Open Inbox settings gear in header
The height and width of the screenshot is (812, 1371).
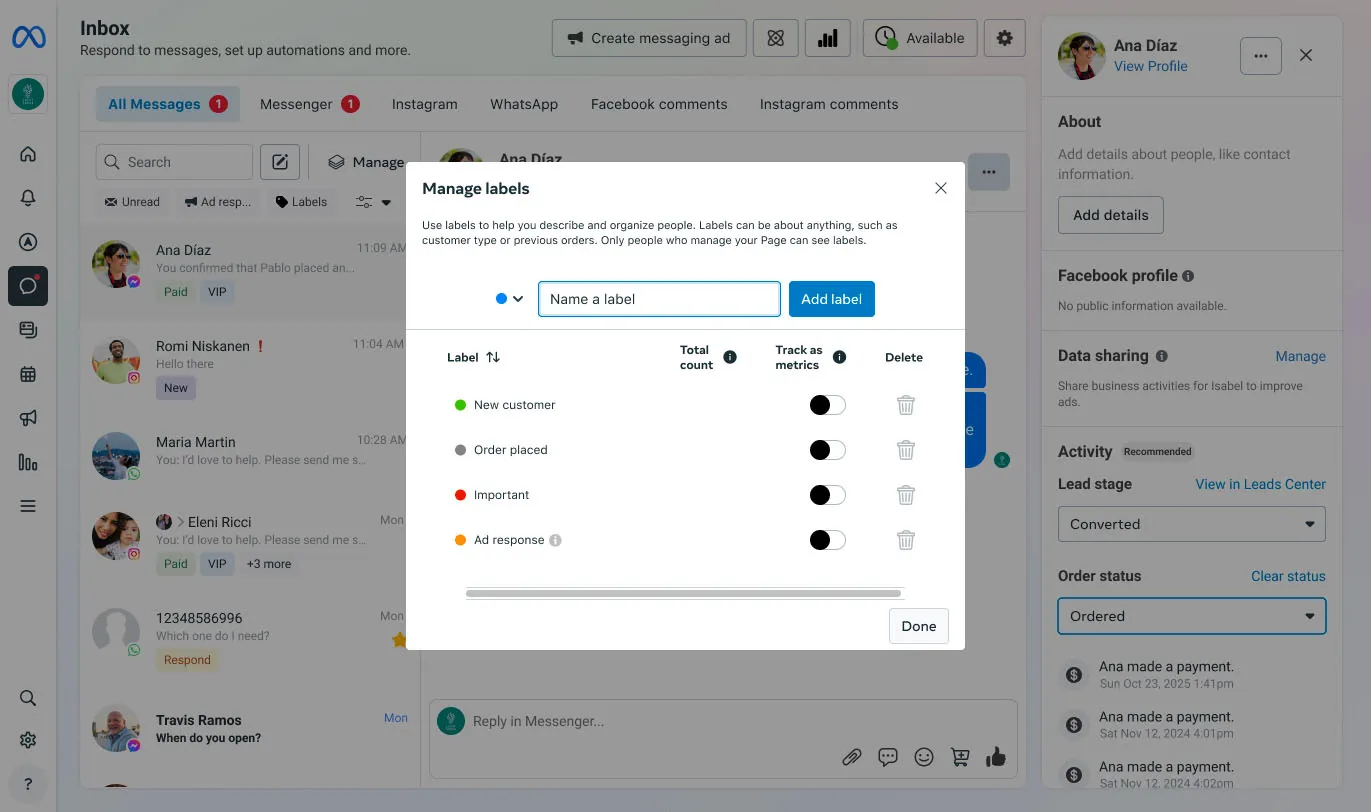click(1005, 38)
